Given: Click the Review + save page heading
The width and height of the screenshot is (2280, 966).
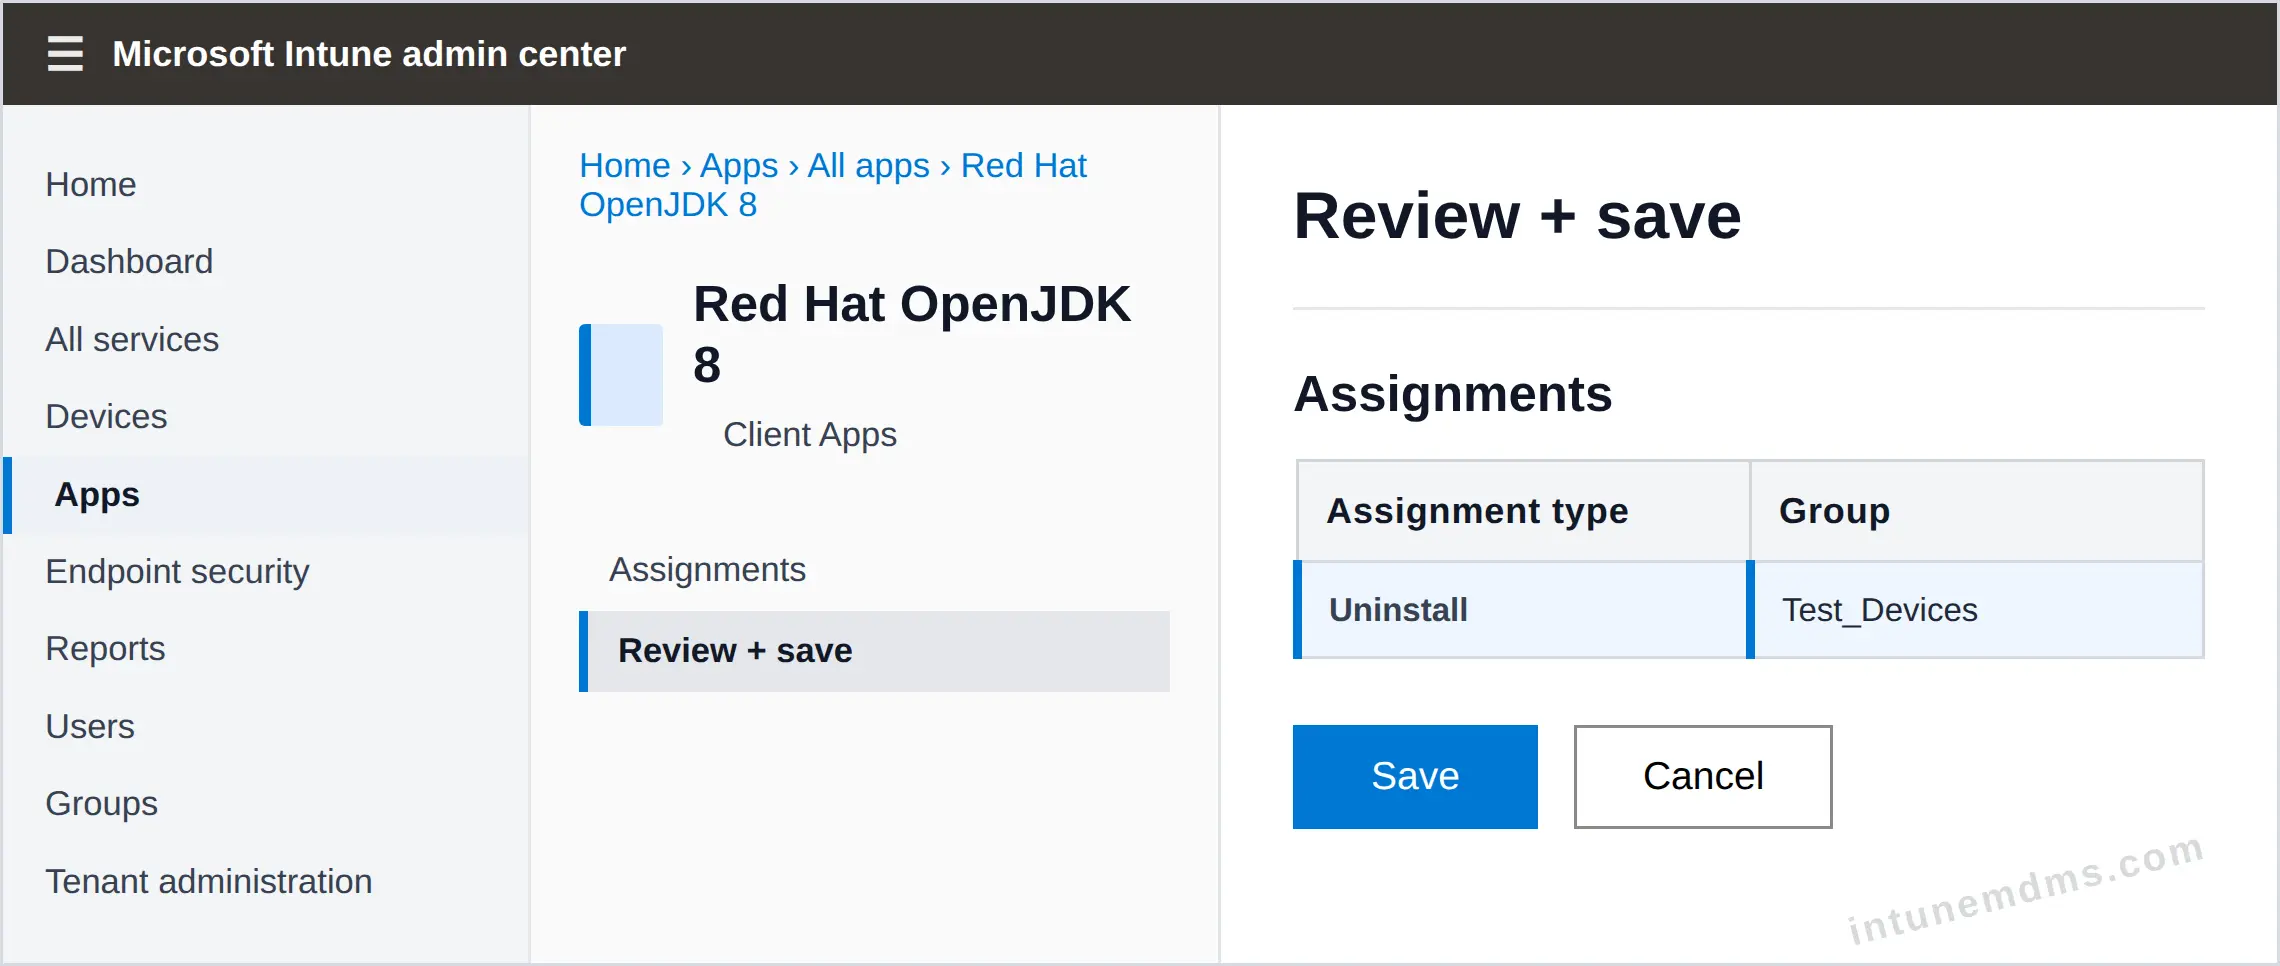Looking at the screenshot, I should [1517, 216].
